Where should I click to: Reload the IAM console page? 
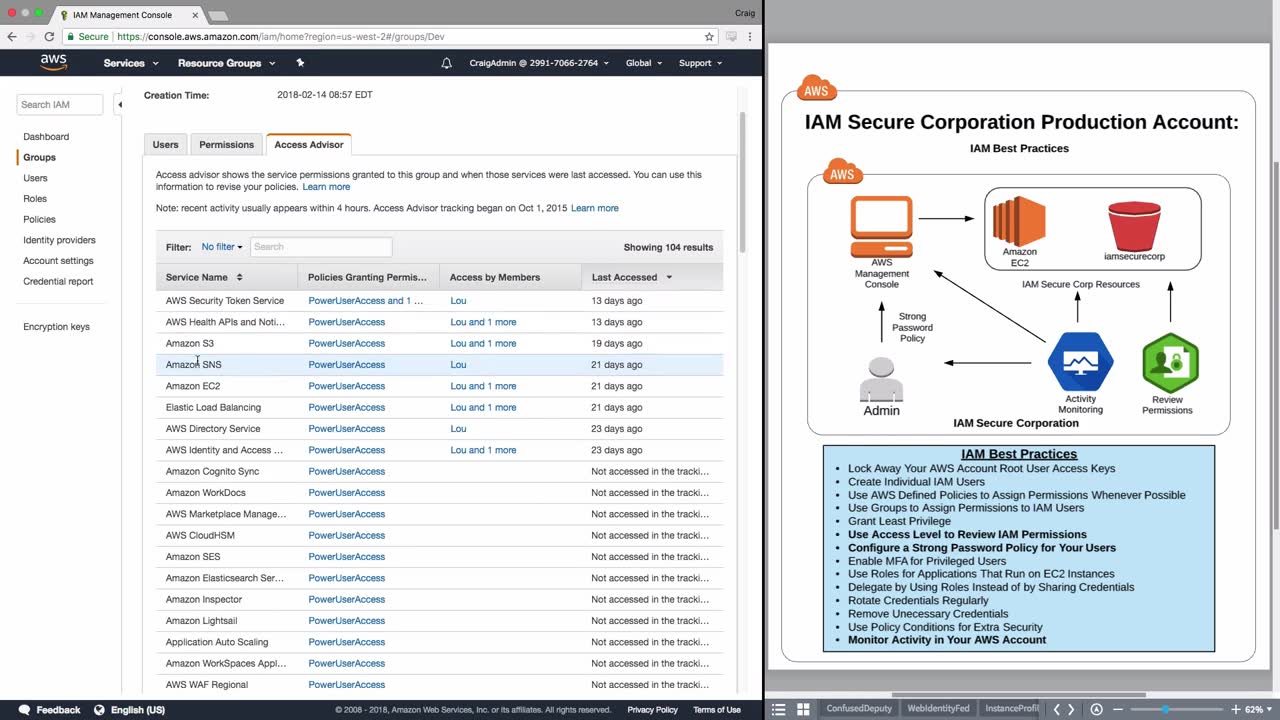coord(48,36)
